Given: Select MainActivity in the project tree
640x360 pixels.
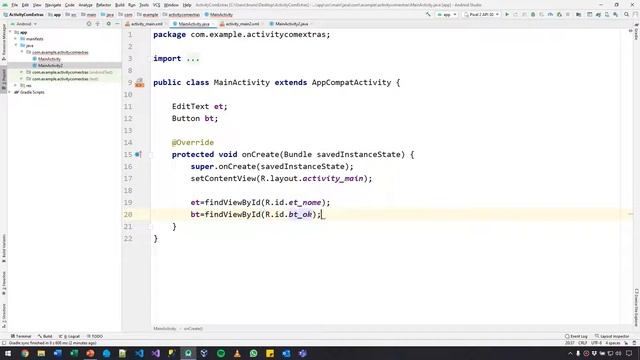Looking at the screenshot, I should (49, 59).
